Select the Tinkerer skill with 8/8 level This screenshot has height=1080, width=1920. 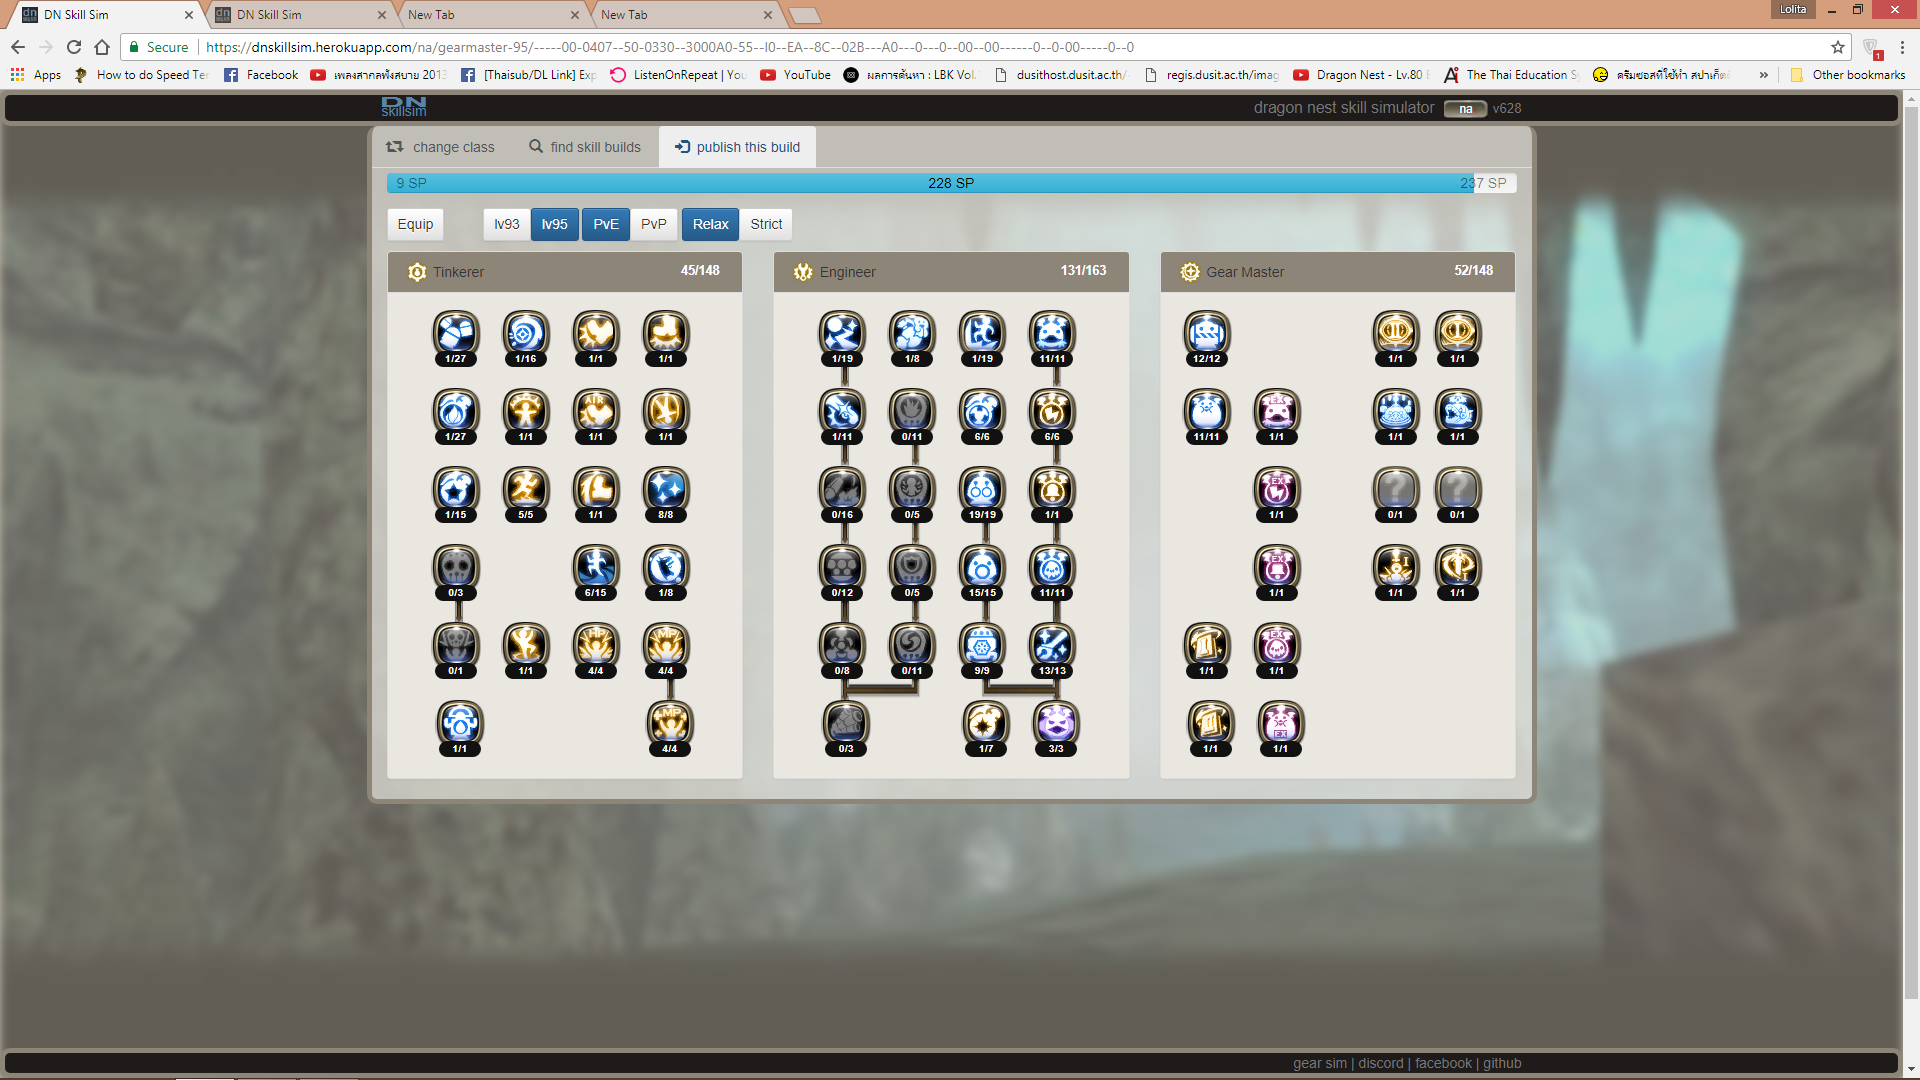point(665,490)
